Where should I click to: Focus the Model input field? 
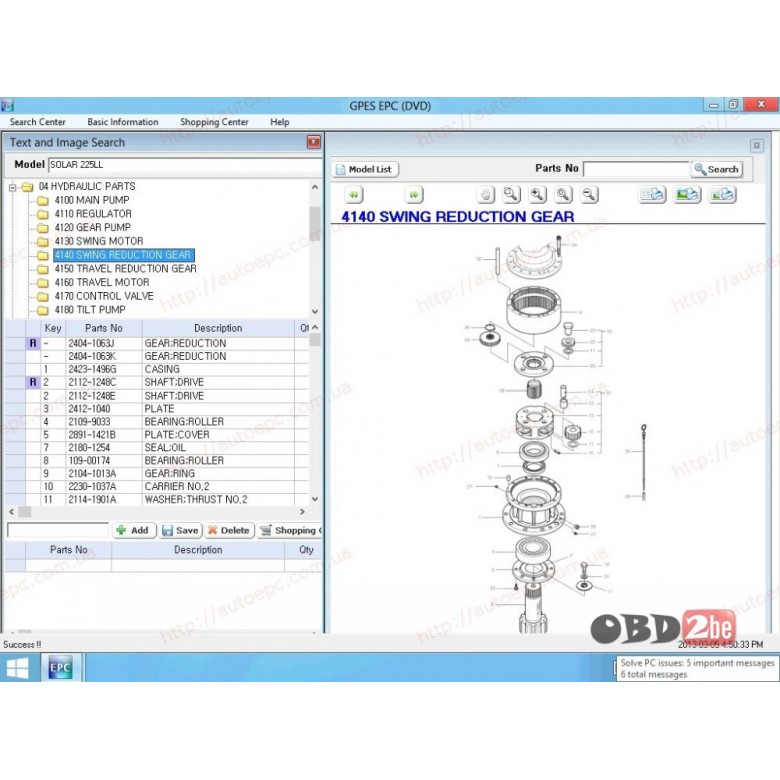tap(185, 165)
